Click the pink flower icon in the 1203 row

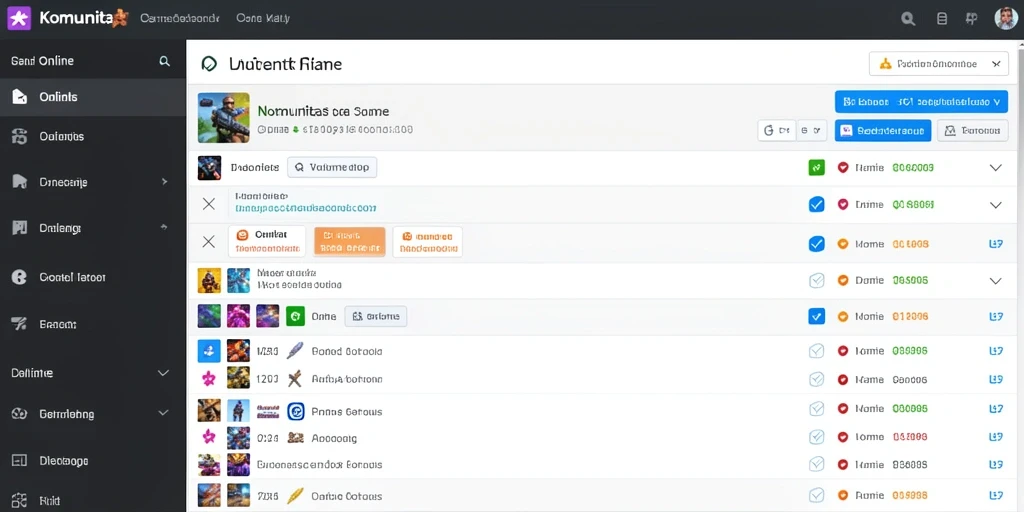point(209,378)
